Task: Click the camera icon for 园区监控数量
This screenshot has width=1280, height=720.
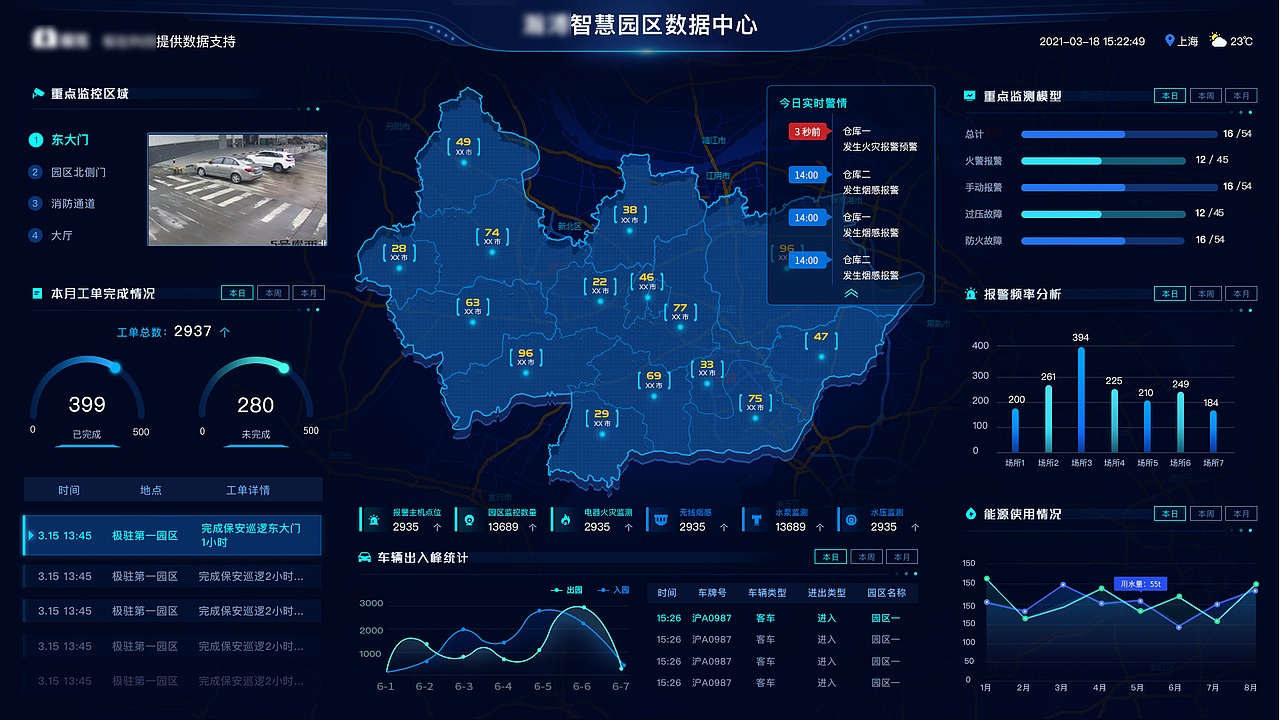Action: click(x=469, y=520)
